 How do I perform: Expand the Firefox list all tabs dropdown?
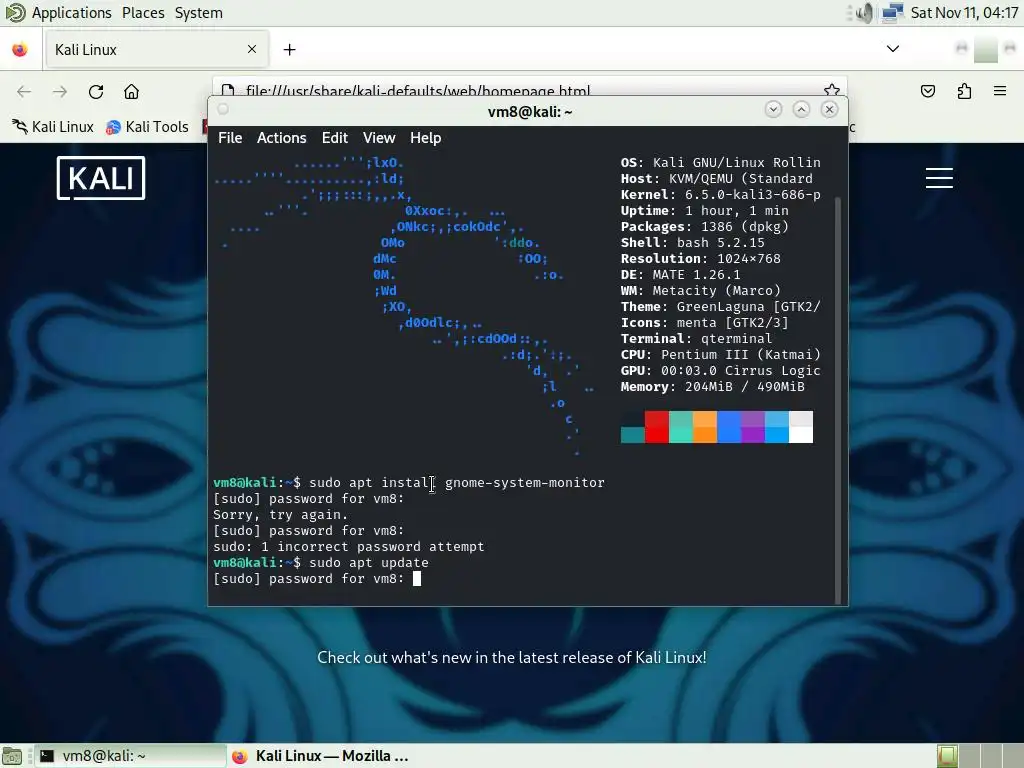click(893, 49)
